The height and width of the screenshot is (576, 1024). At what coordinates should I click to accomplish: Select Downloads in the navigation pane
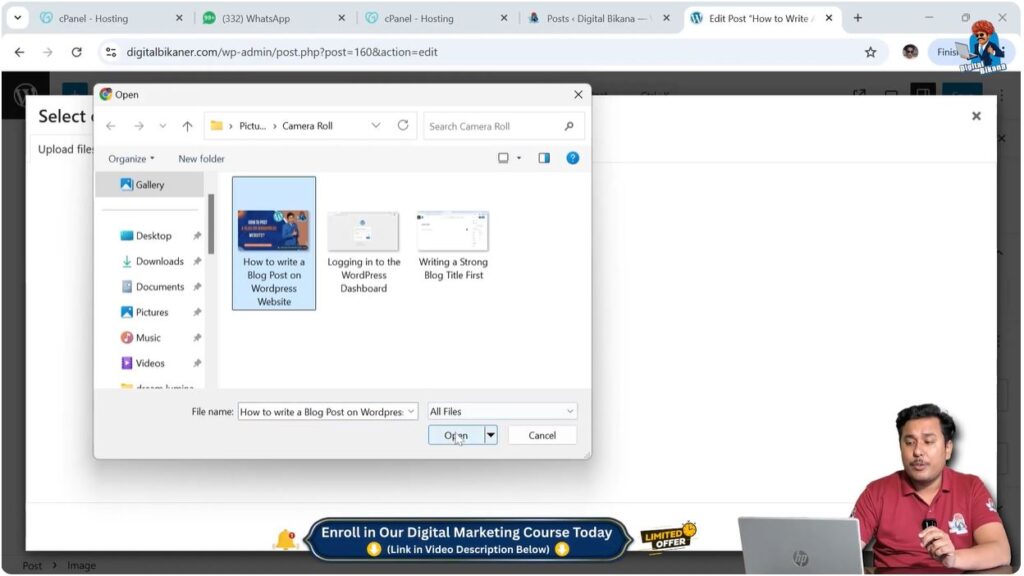[159, 261]
